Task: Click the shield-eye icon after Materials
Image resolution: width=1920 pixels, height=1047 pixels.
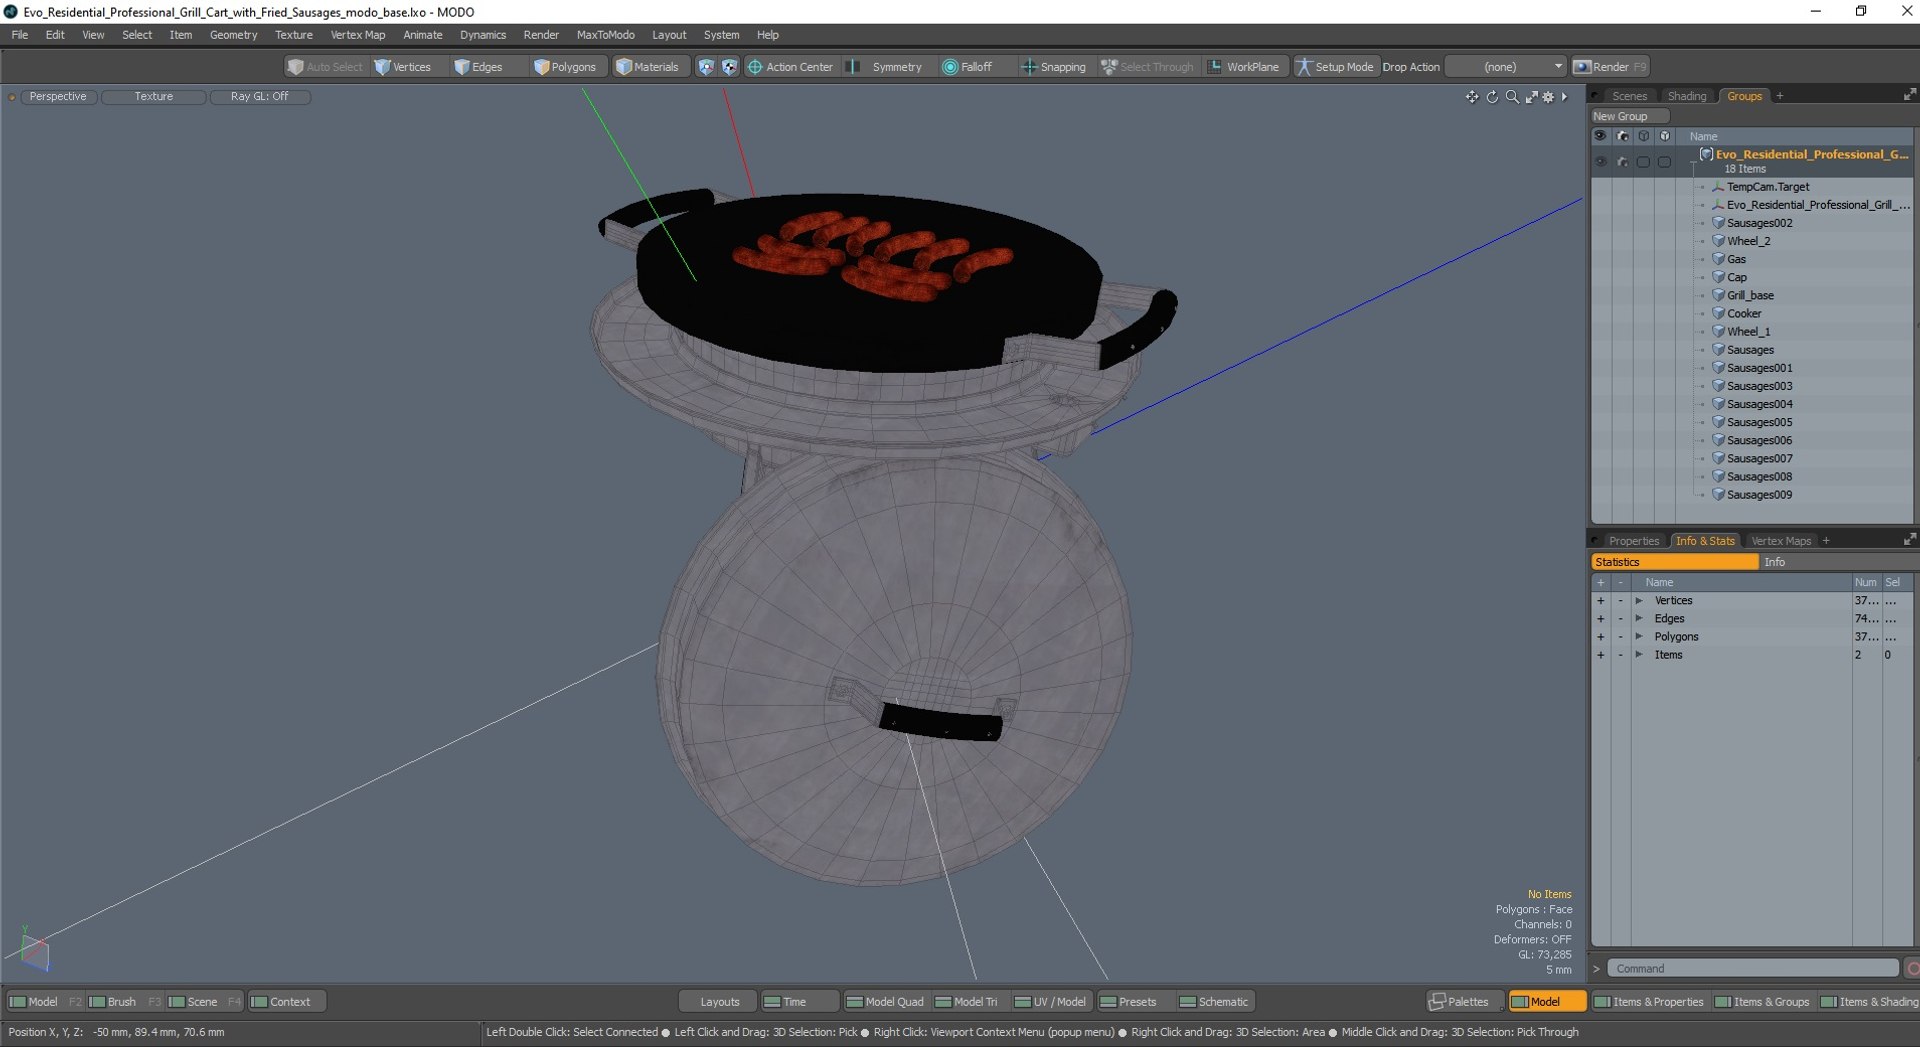Action: click(x=706, y=67)
